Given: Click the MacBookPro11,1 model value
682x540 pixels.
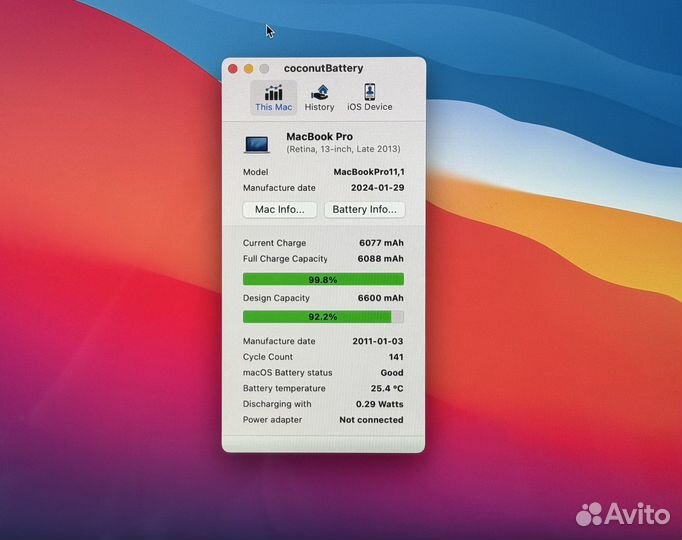Looking at the screenshot, I should (x=369, y=172).
